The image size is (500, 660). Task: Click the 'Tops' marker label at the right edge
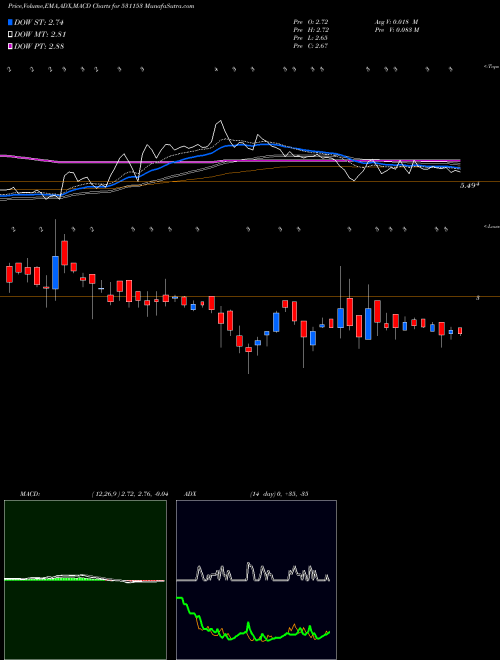[492, 67]
